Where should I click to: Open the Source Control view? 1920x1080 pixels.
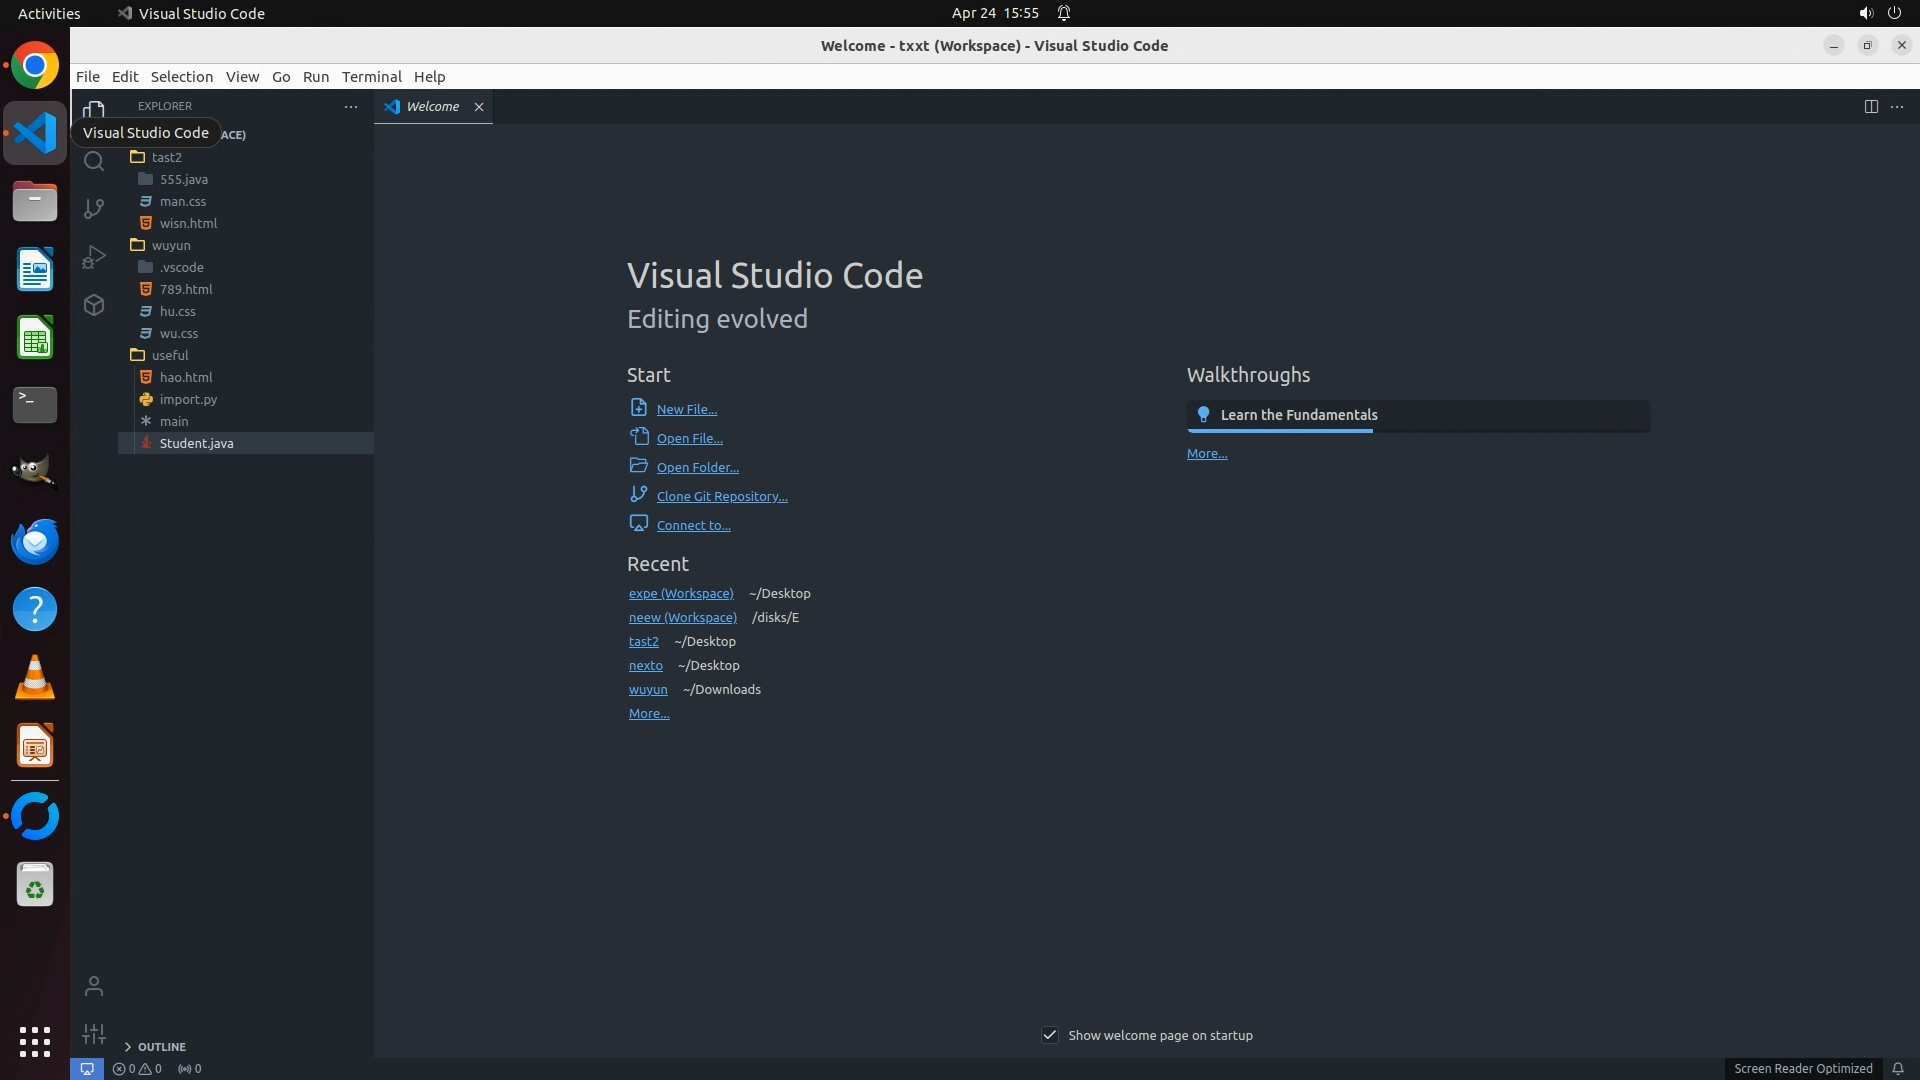click(94, 208)
